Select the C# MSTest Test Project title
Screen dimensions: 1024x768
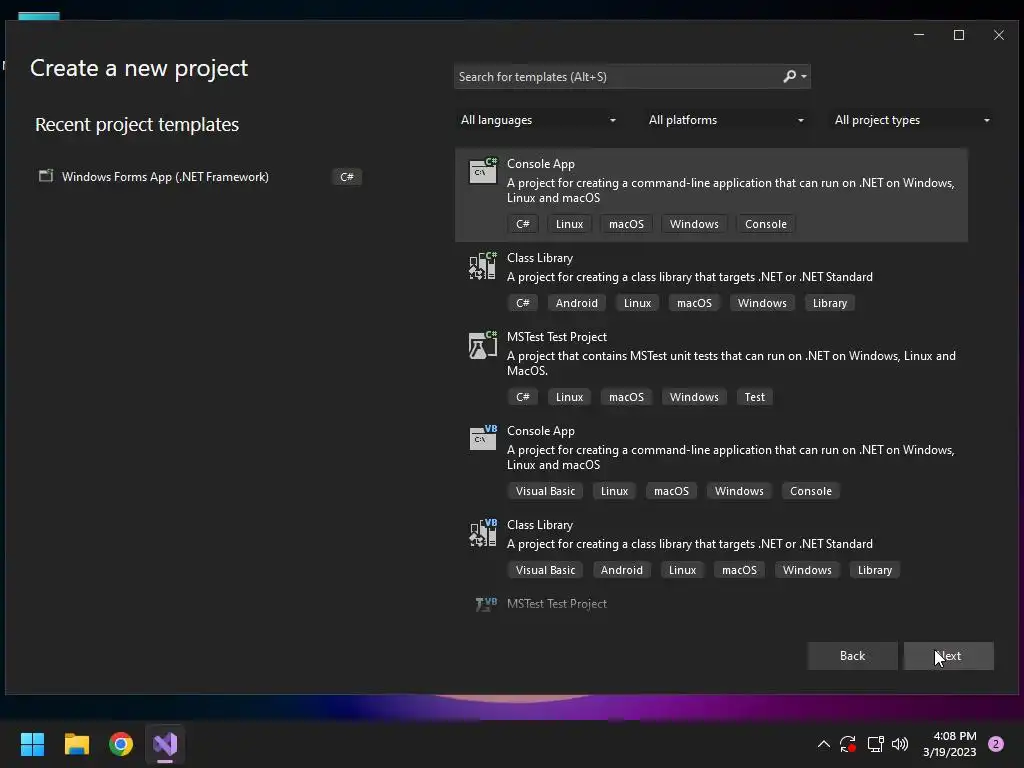[x=557, y=337]
